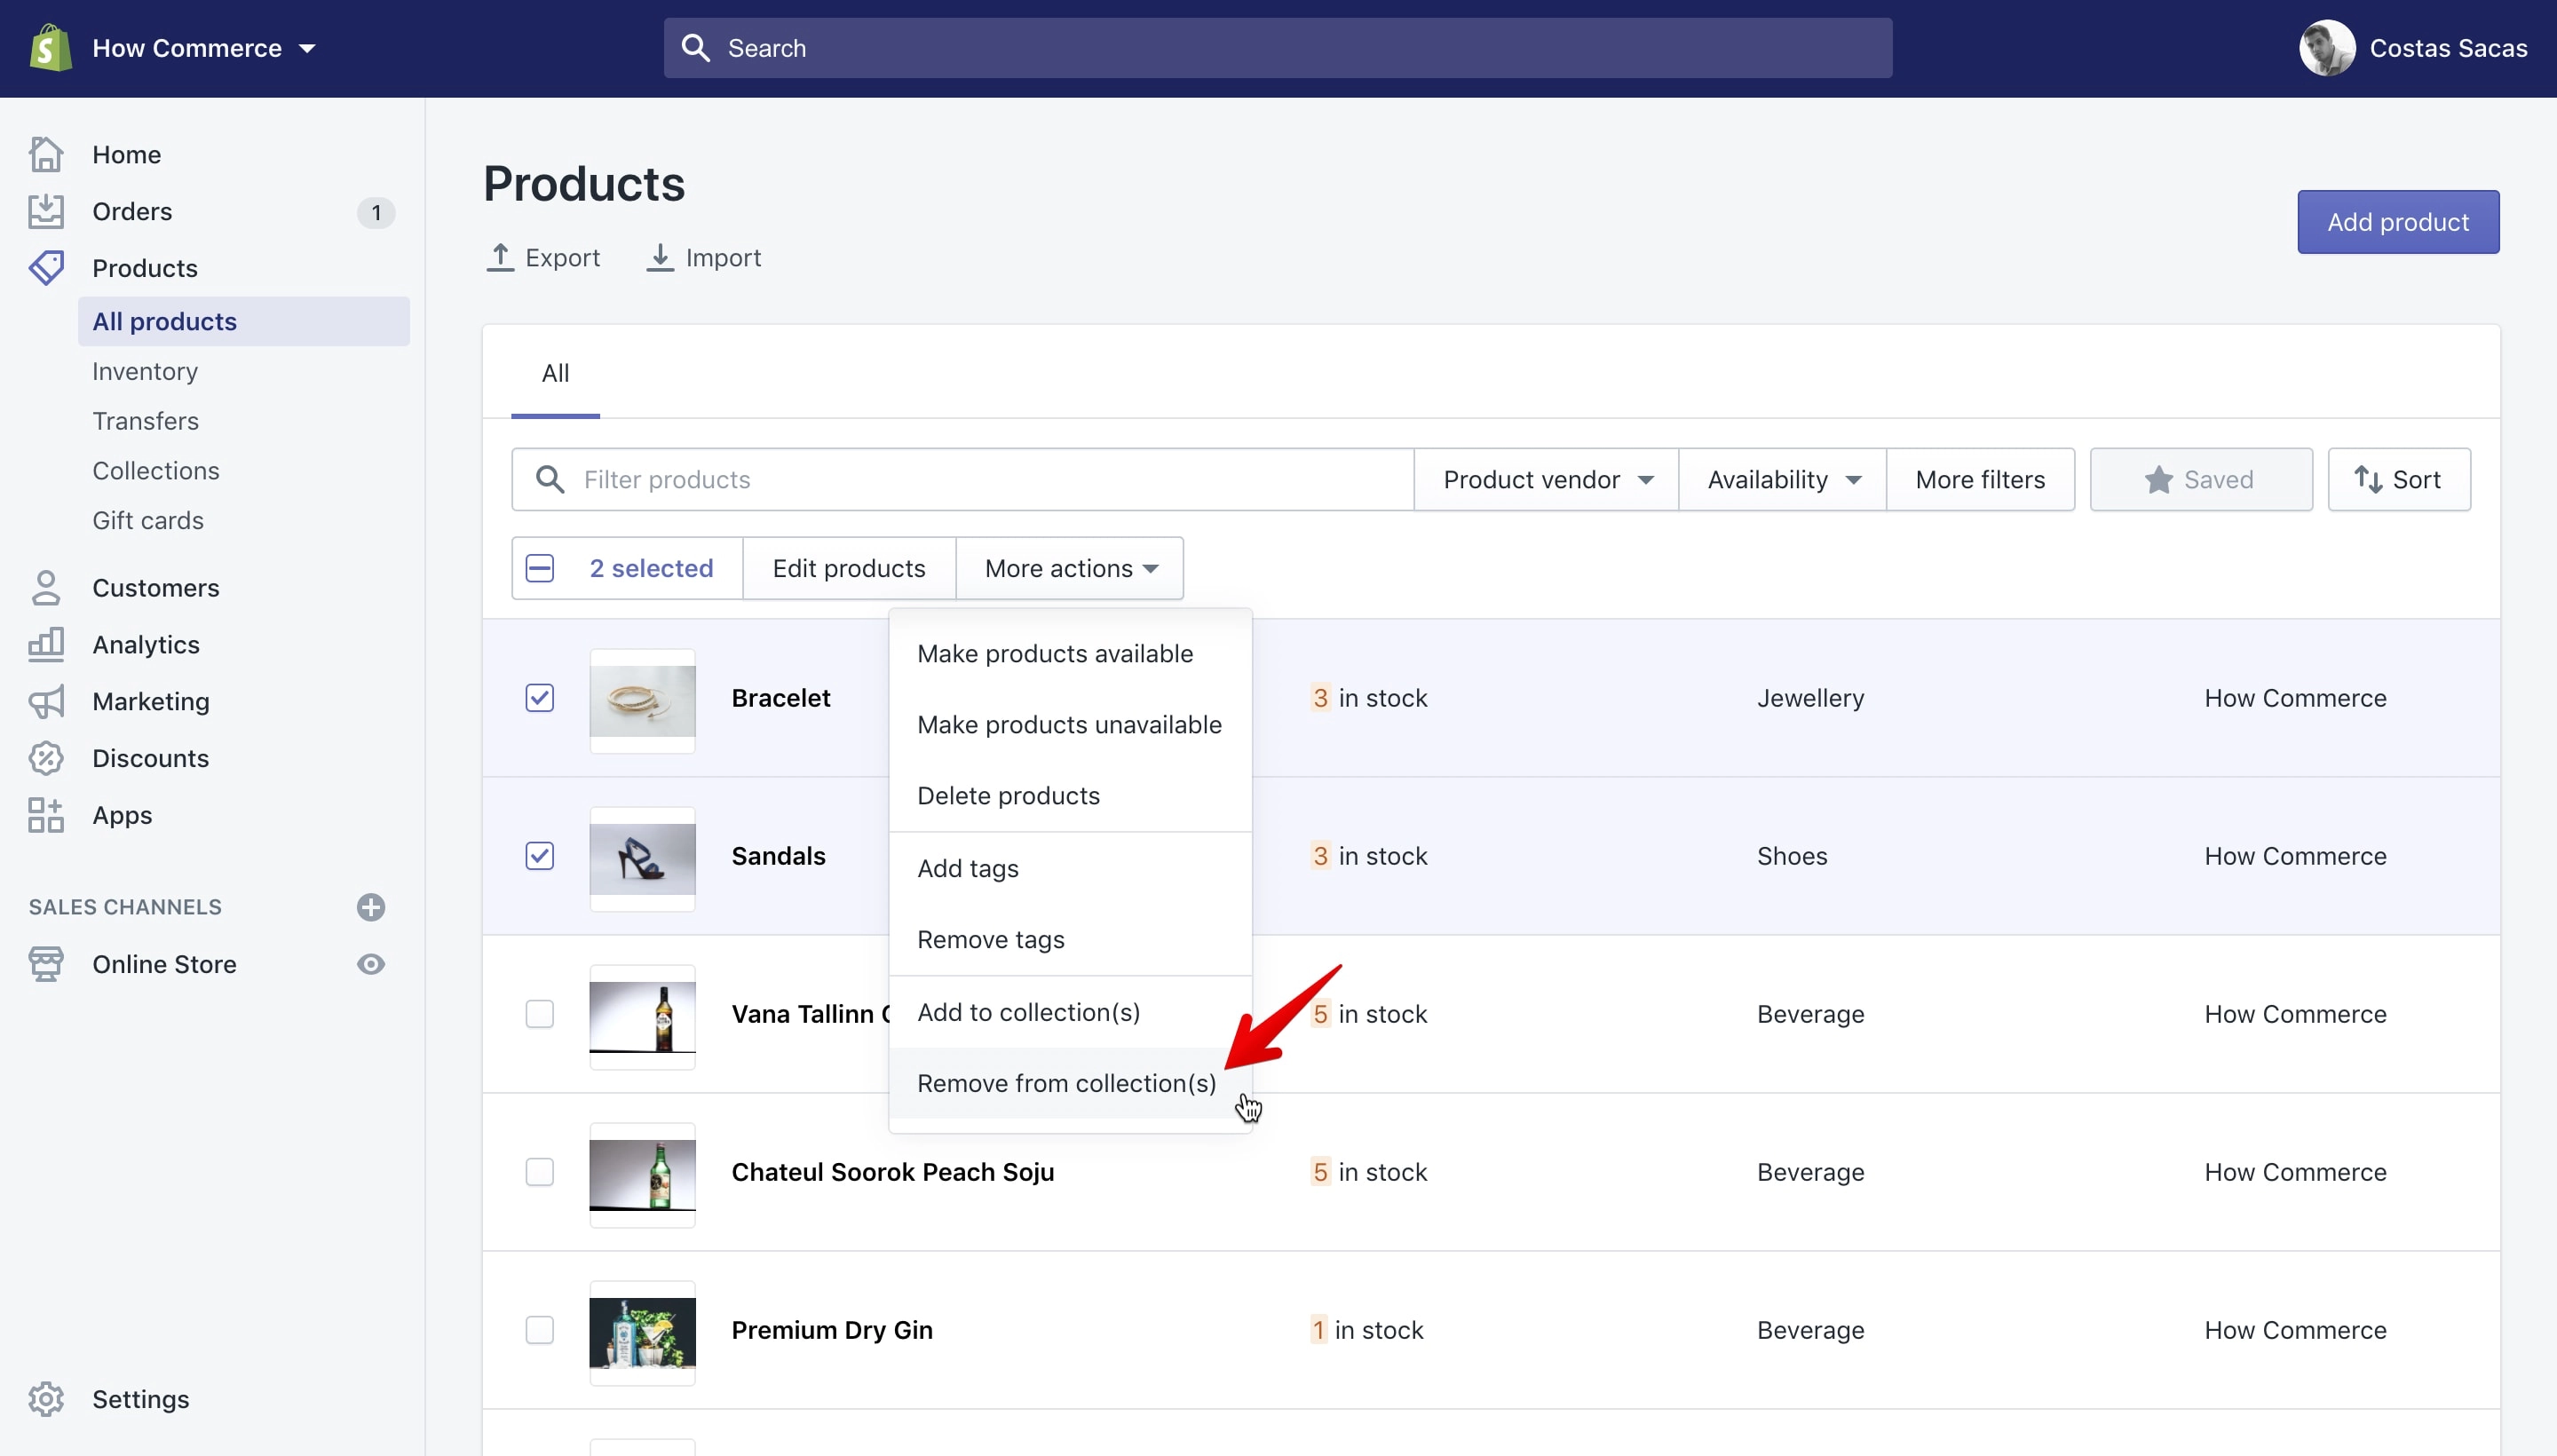Click the Export link
This screenshot has height=1456, width=2557.
pyautogui.click(x=543, y=257)
